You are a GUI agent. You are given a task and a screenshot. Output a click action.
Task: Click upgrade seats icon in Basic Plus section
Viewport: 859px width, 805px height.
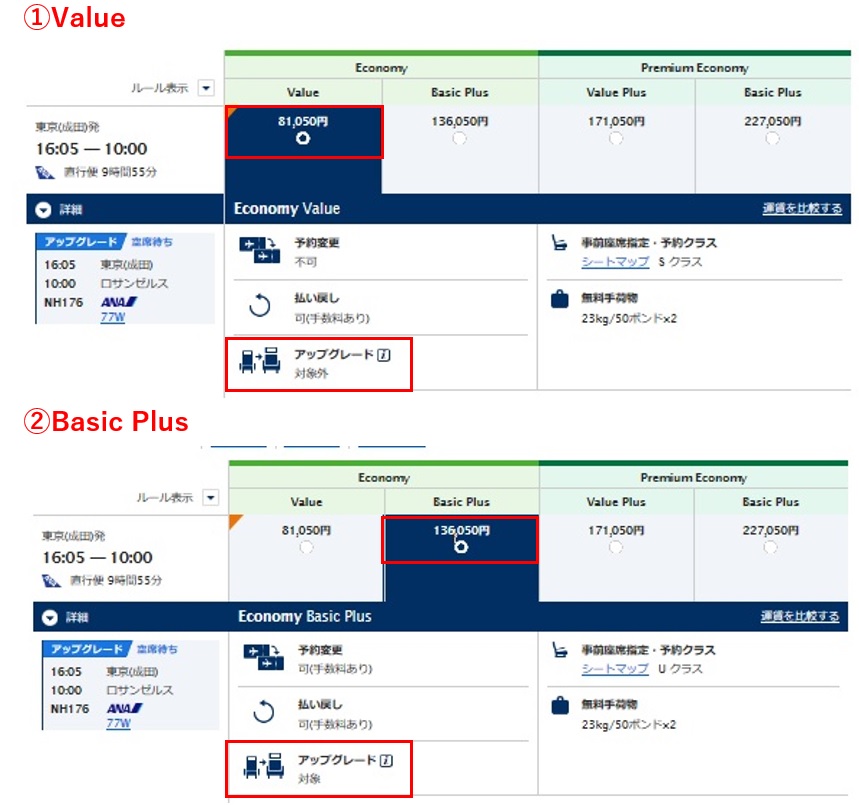[x=264, y=766]
